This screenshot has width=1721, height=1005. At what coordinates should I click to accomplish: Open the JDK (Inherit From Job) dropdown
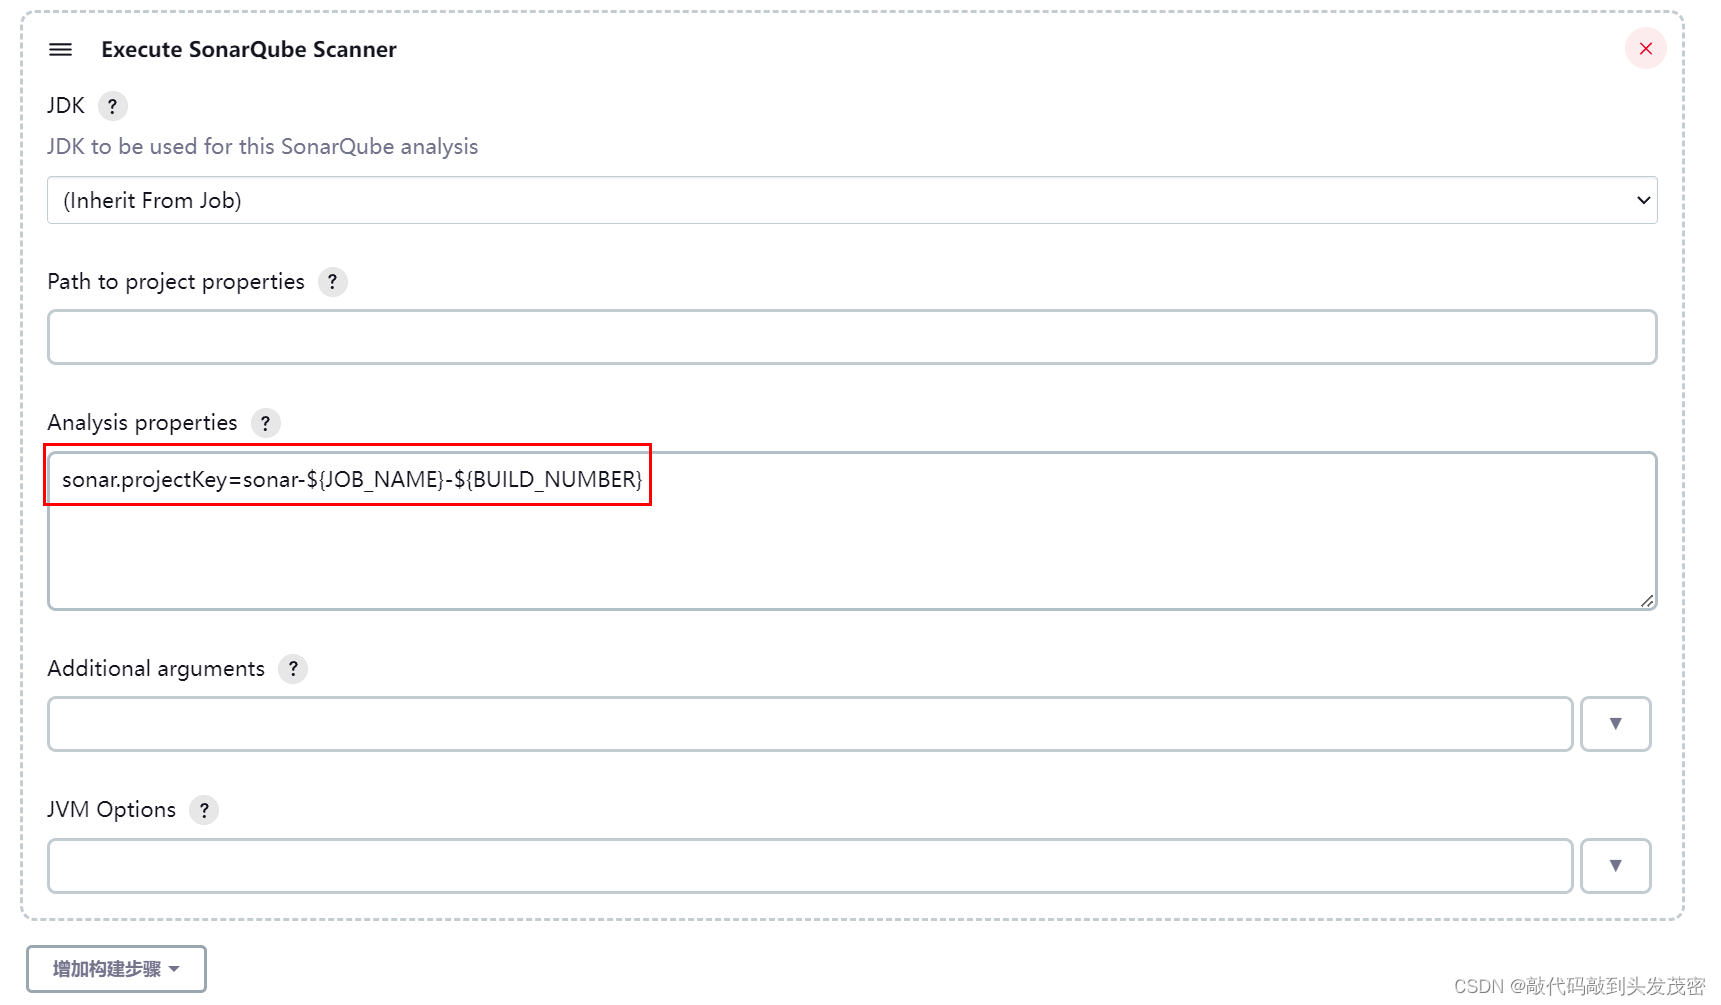[x=851, y=200]
